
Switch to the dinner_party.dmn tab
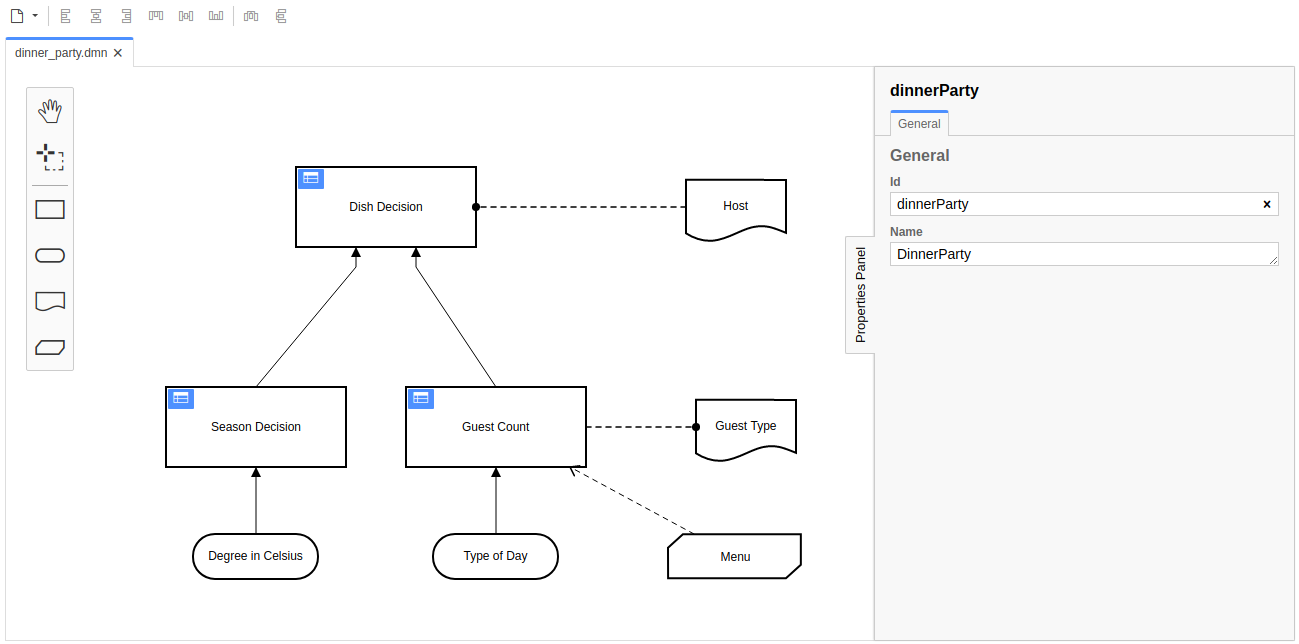click(61, 53)
